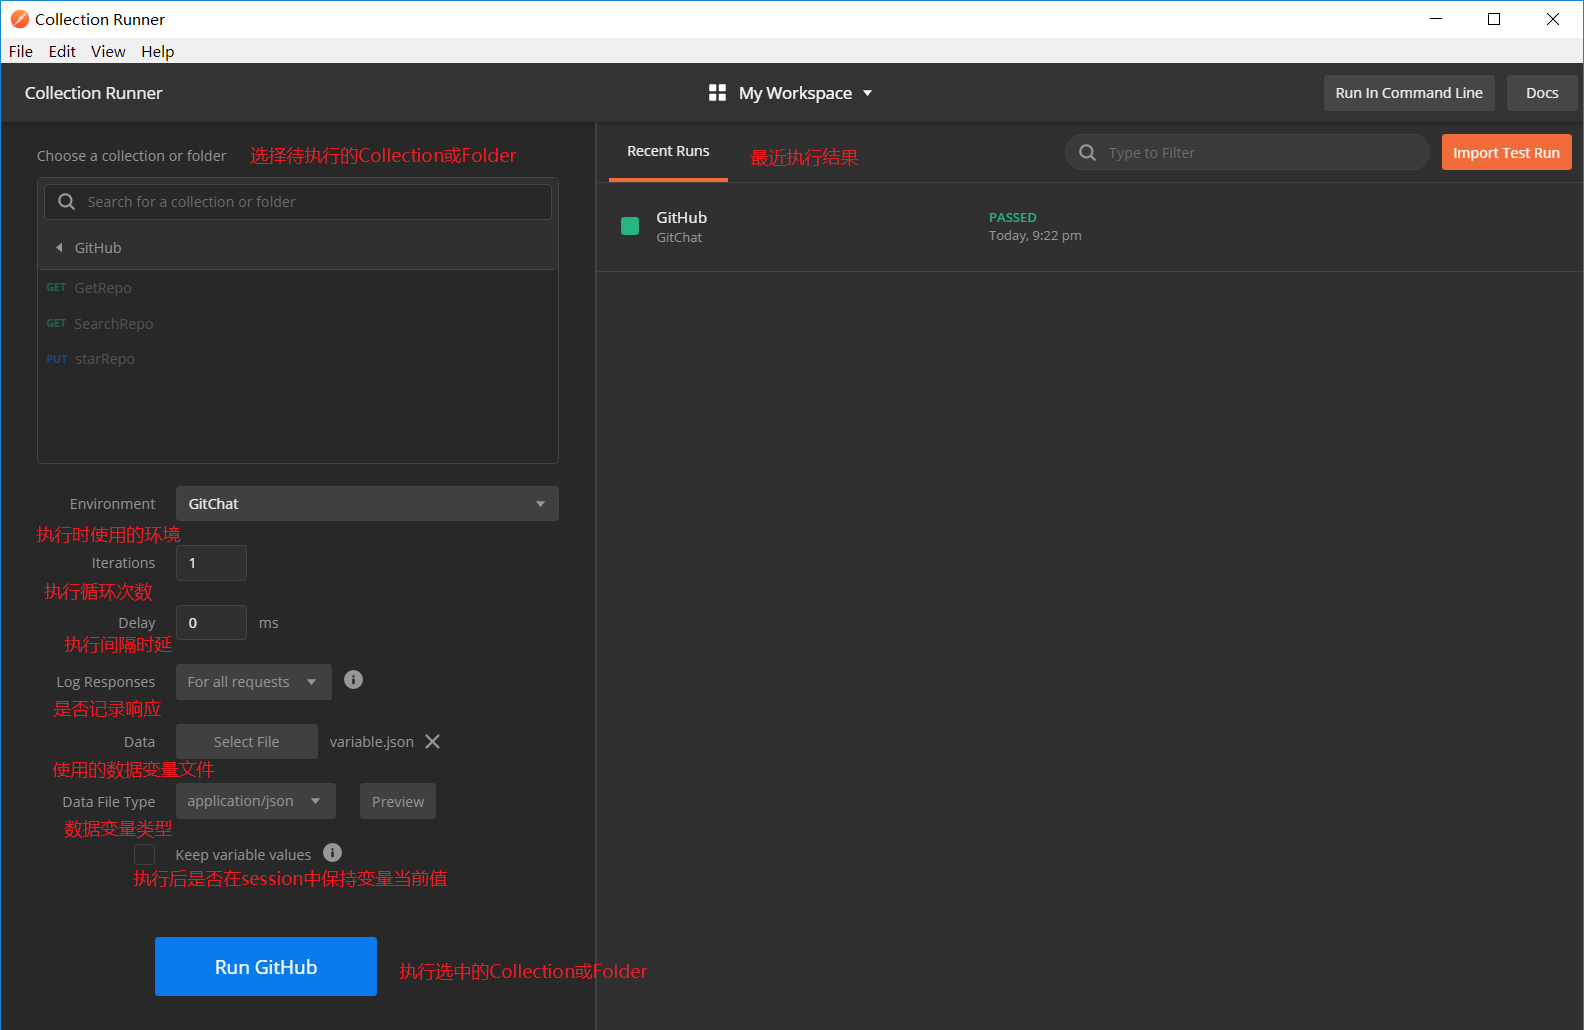Viewport: 1584px width, 1030px height.
Task: Click the Delay input field
Action: [211, 623]
